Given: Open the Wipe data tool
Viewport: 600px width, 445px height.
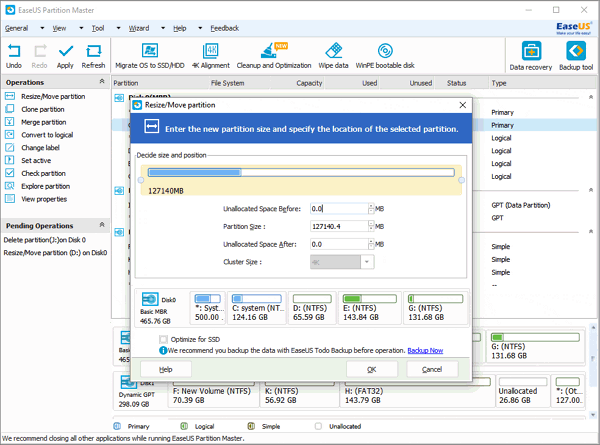Looking at the screenshot, I should 333,56.
